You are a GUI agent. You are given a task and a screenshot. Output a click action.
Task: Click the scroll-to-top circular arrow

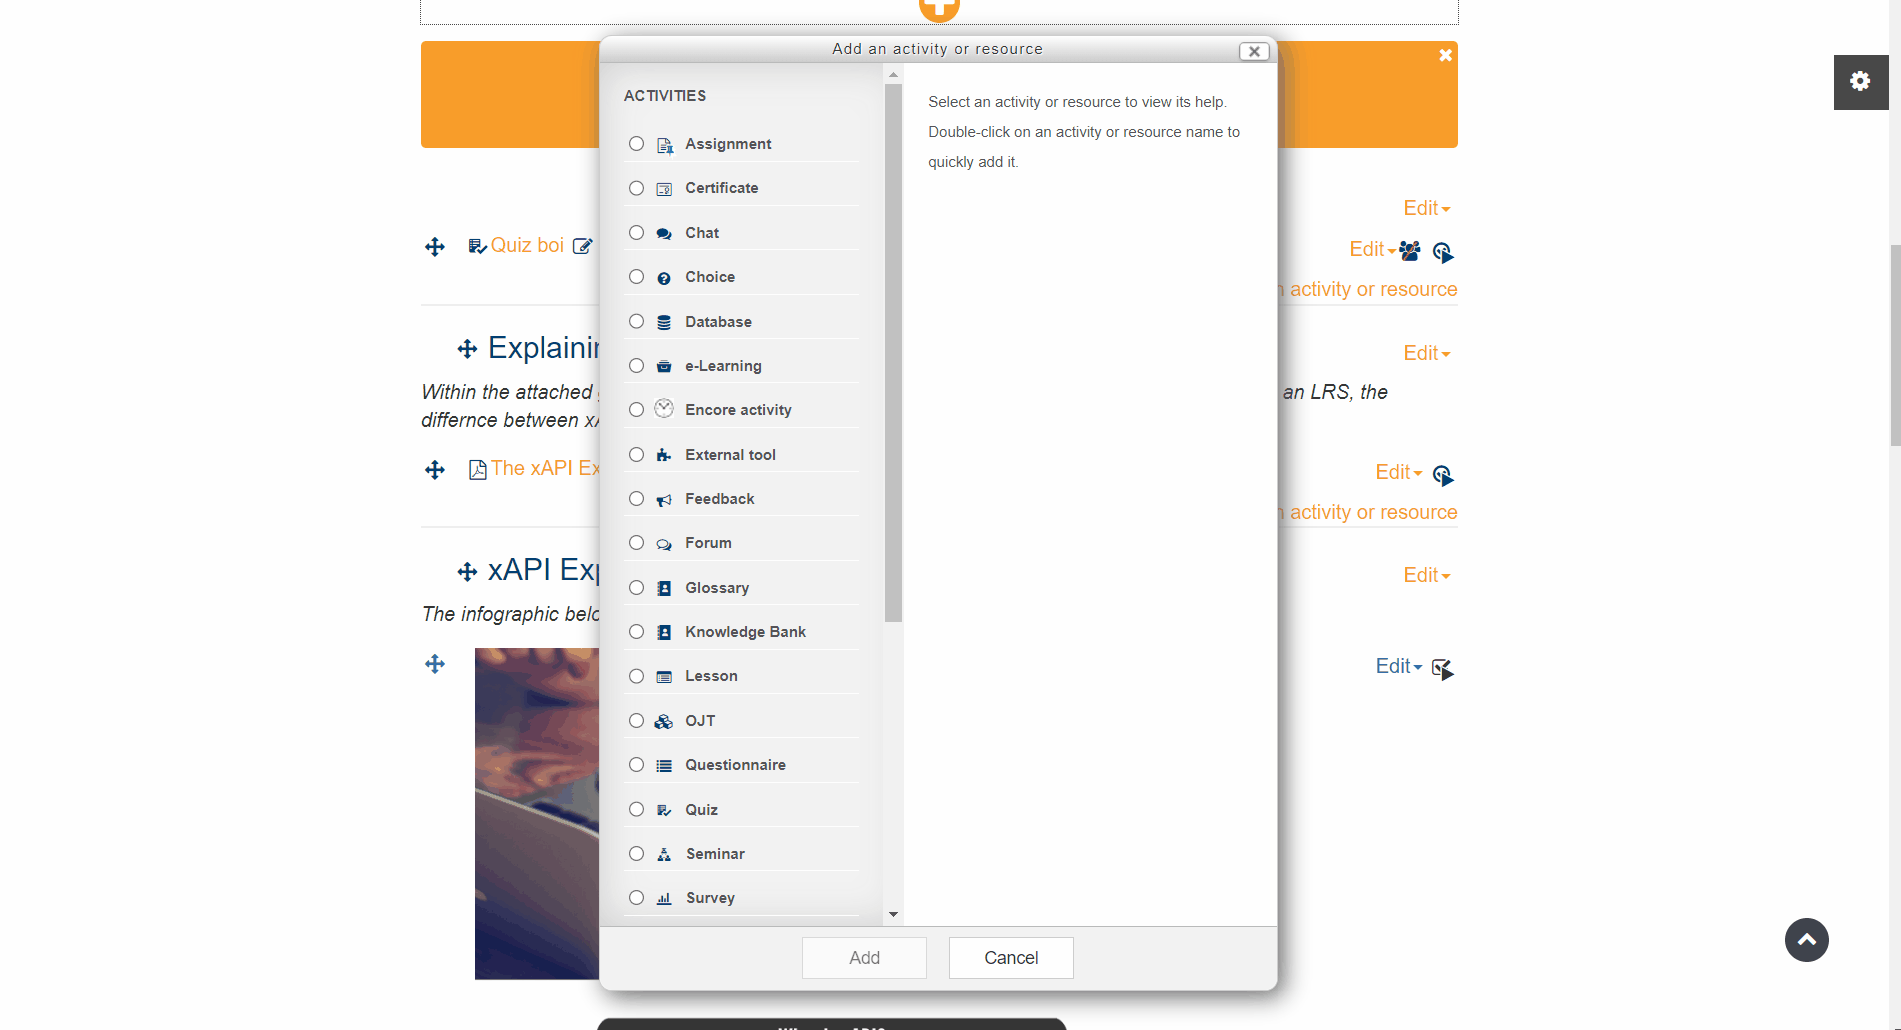(x=1806, y=940)
